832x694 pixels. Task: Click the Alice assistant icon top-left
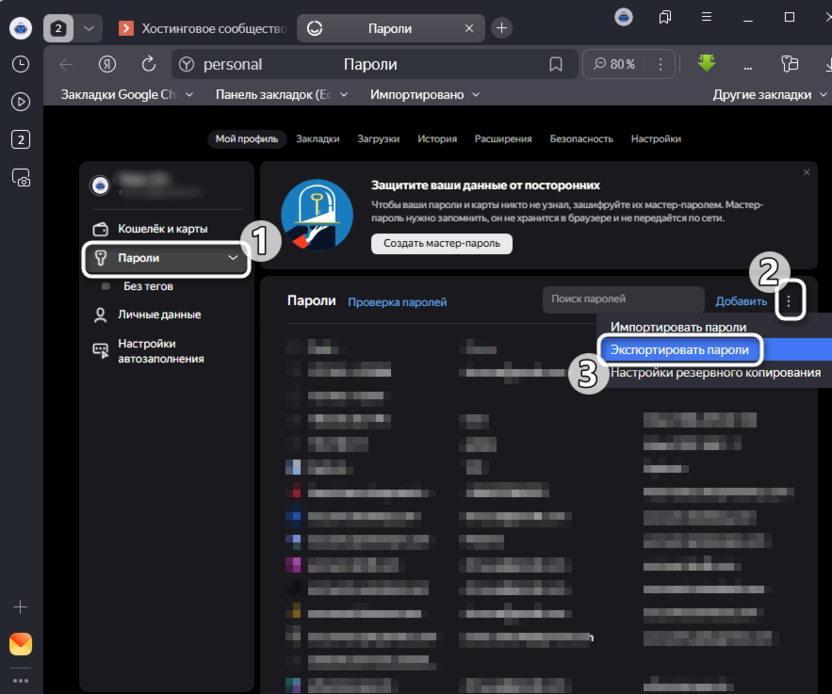click(x=21, y=28)
